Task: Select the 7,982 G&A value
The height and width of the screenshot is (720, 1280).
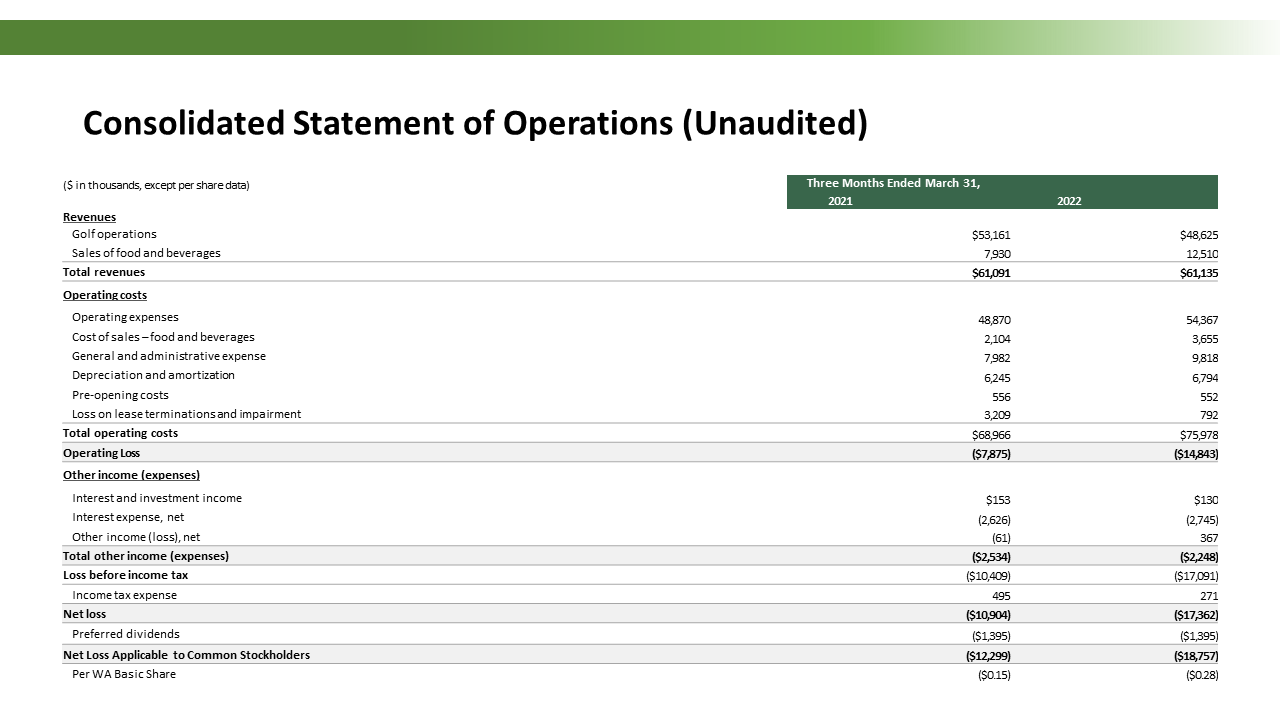Action: (997, 359)
